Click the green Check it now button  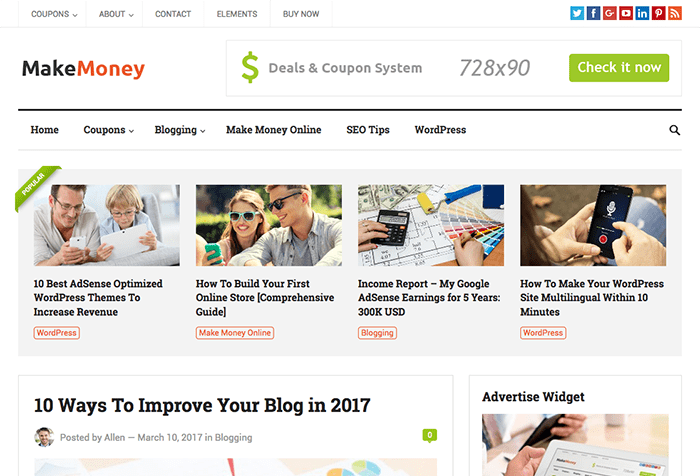(619, 68)
